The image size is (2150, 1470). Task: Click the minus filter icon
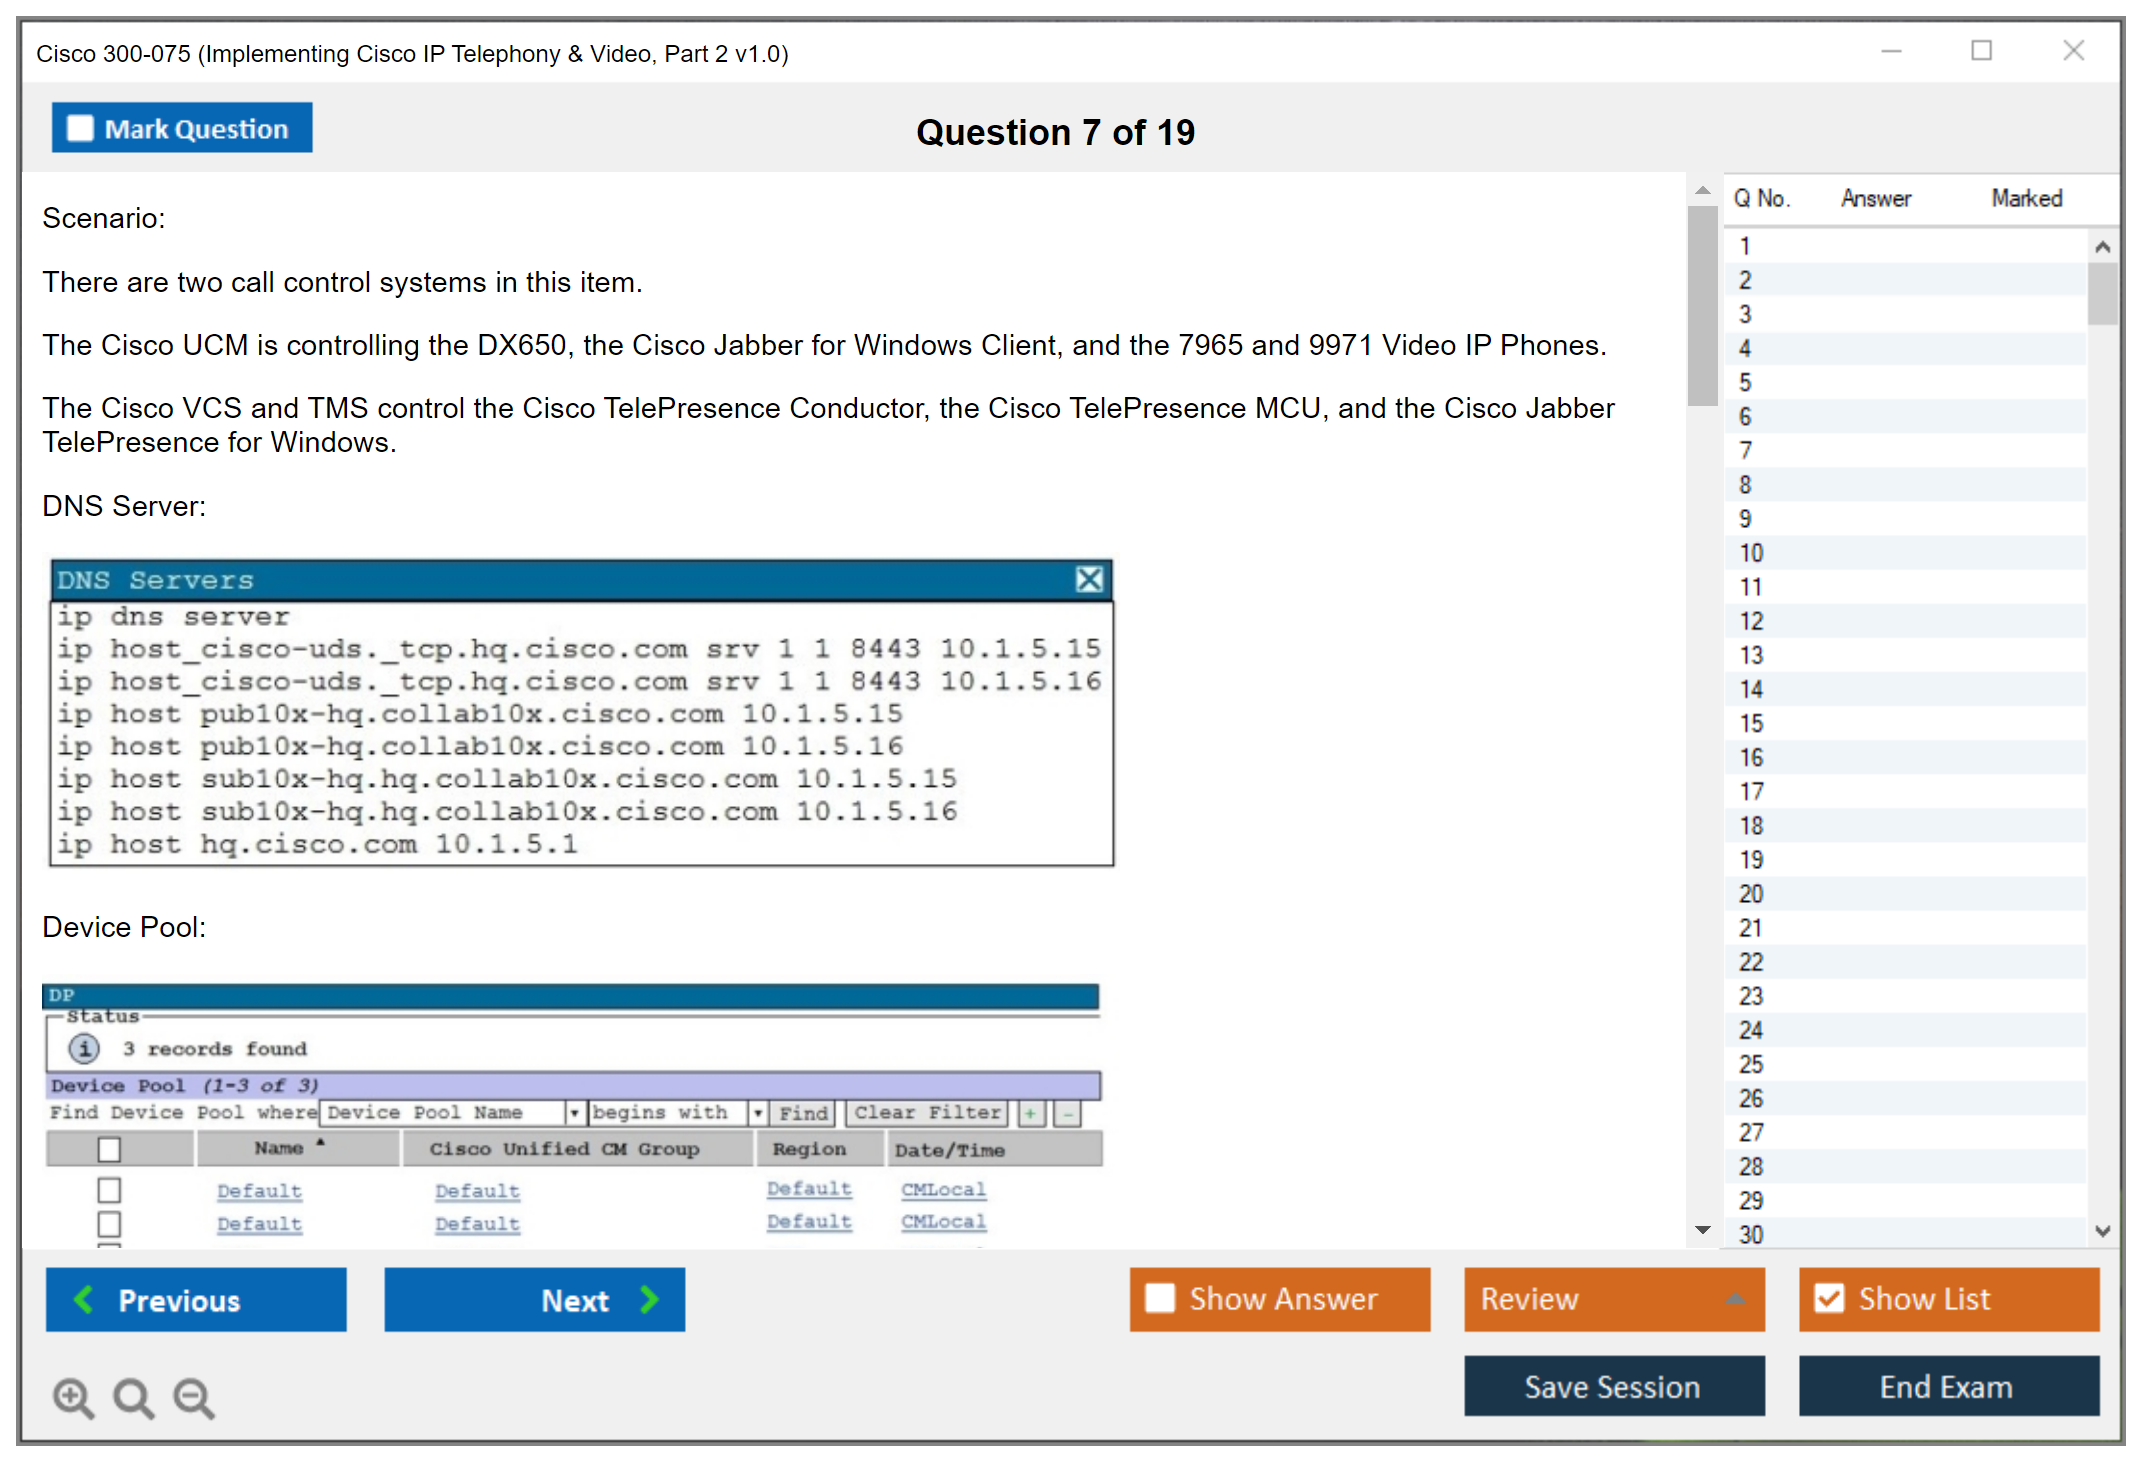tap(1068, 1113)
